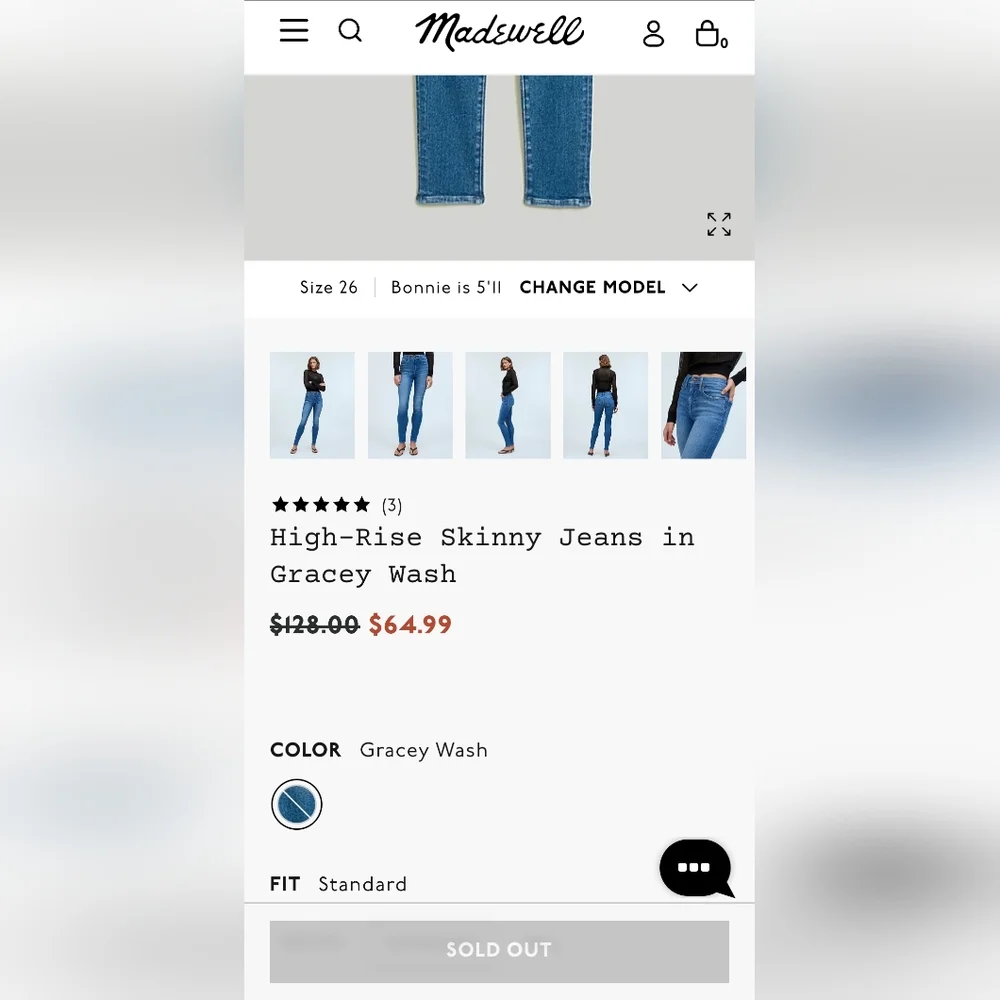The height and width of the screenshot is (1000, 1000).
Task: View the waist close-up thumbnail
Action: (703, 405)
